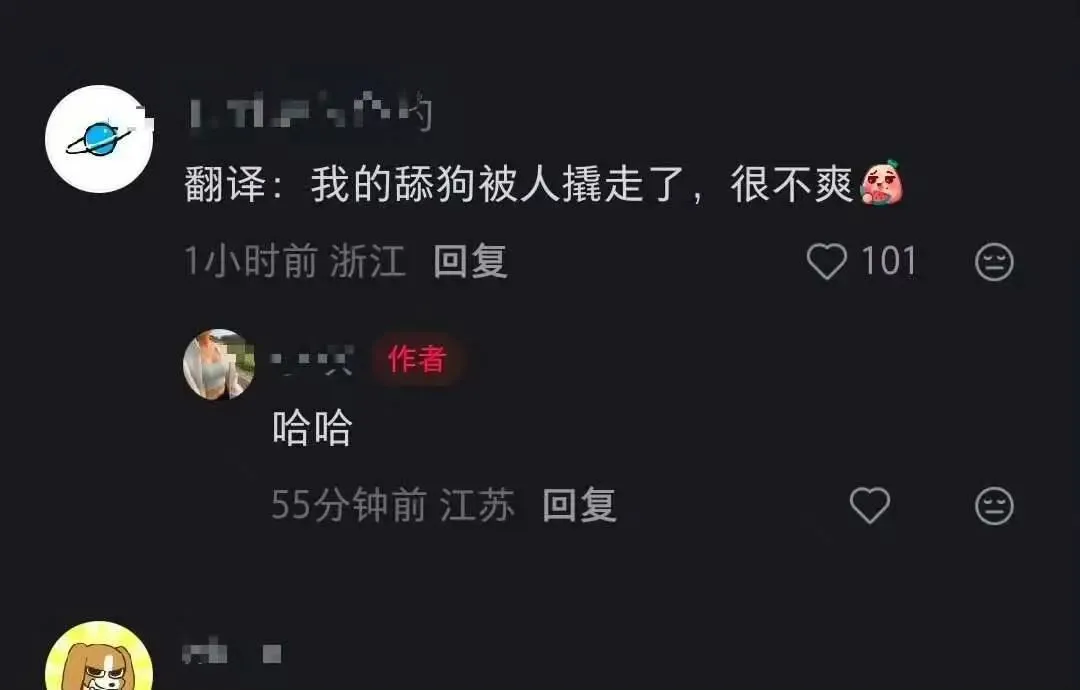Image resolution: width=1080 pixels, height=690 pixels.
Task: Select the 哈哈 reply text
Action: pyautogui.click(x=313, y=428)
